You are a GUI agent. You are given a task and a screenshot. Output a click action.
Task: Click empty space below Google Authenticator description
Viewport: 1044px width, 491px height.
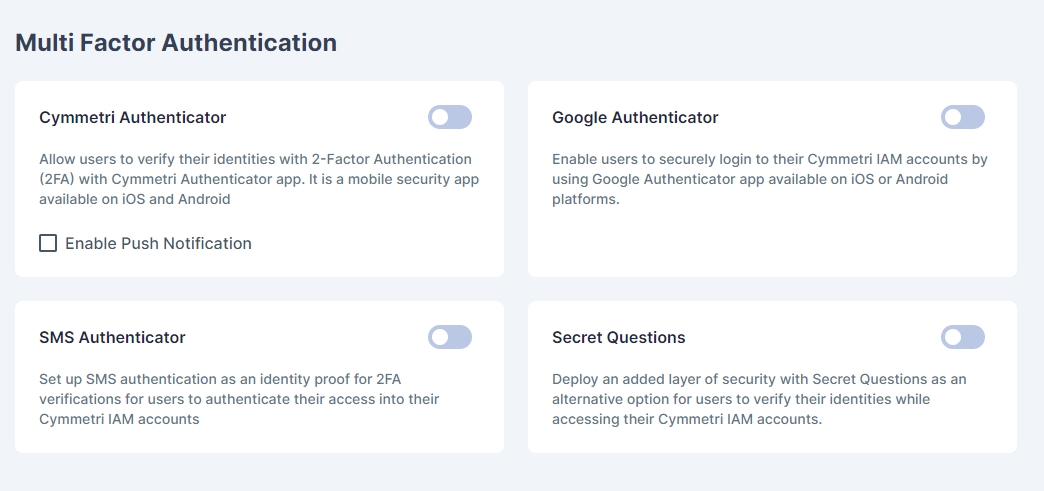click(770, 245)
